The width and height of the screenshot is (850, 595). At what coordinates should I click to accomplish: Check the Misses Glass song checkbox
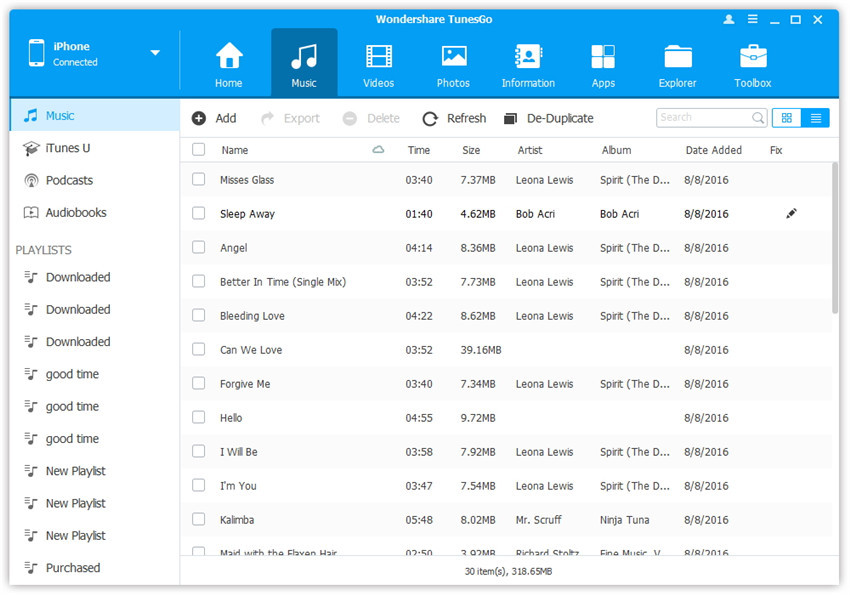coord(198,179)
